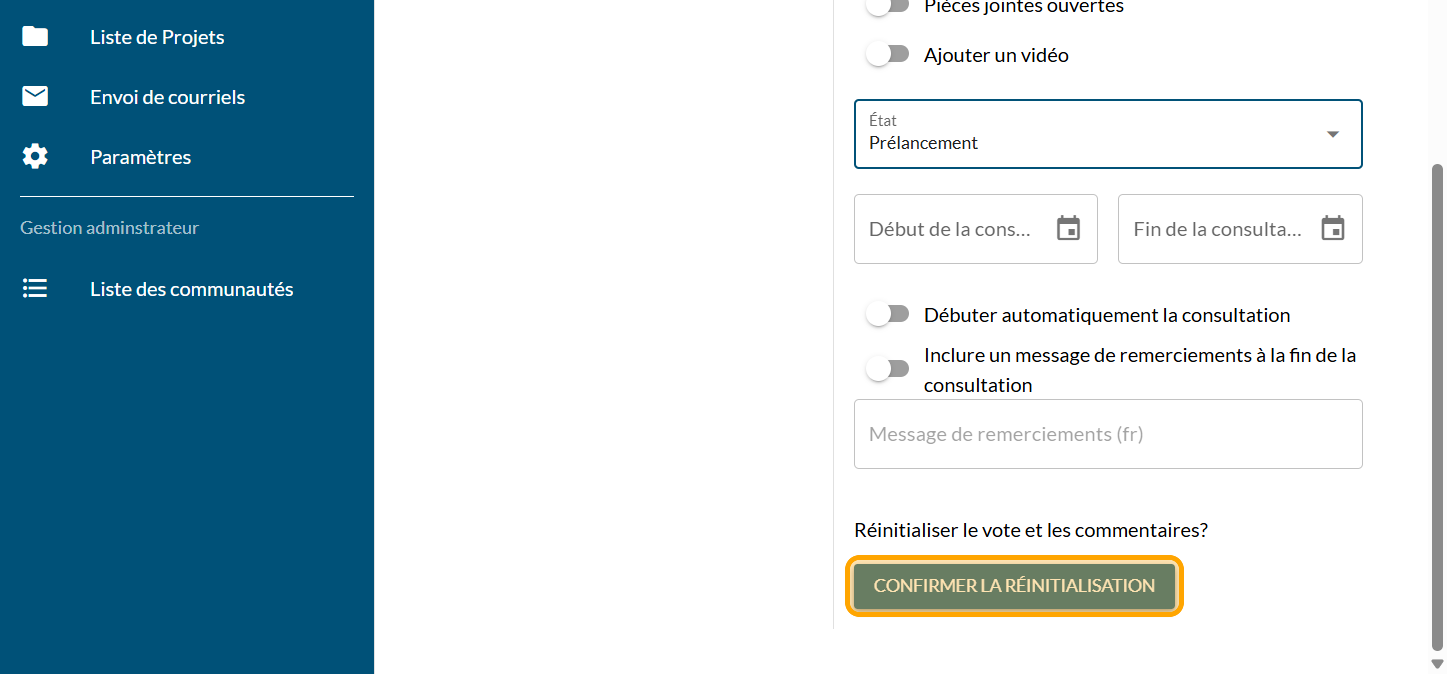Click the Début de la consultation date field
This screenshot has height=674, width=1447.
pyautogui.click(x=950, y=229)
